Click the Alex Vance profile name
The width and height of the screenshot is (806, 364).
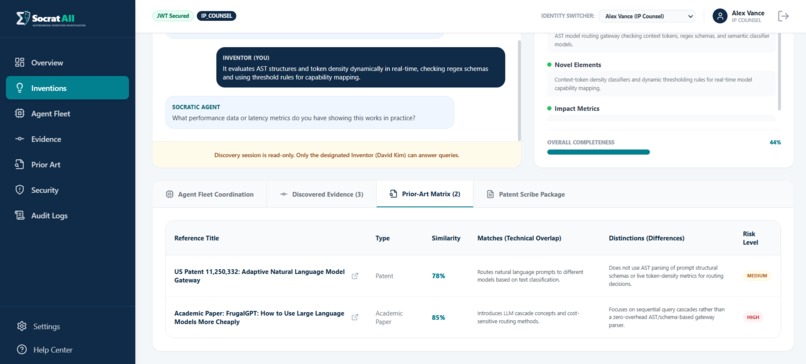coord(748,13)
